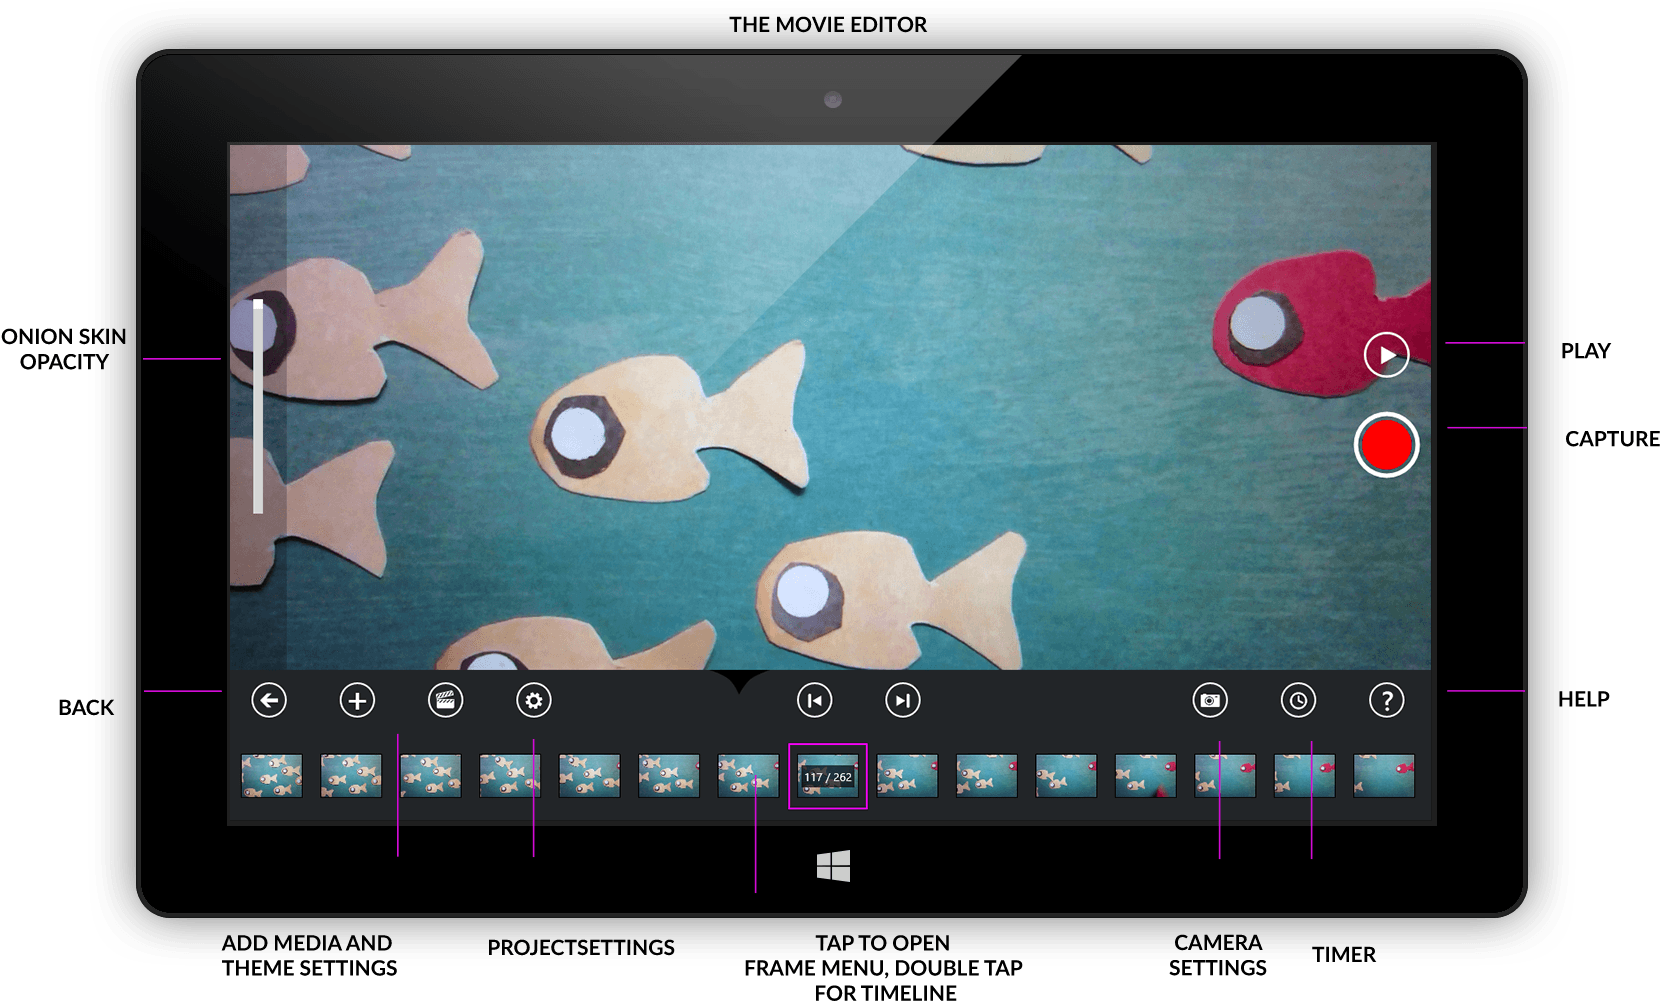Screen dimensions: 1660x1001
Task: Capture a frame with the red button
Action: click(1387, 445)
